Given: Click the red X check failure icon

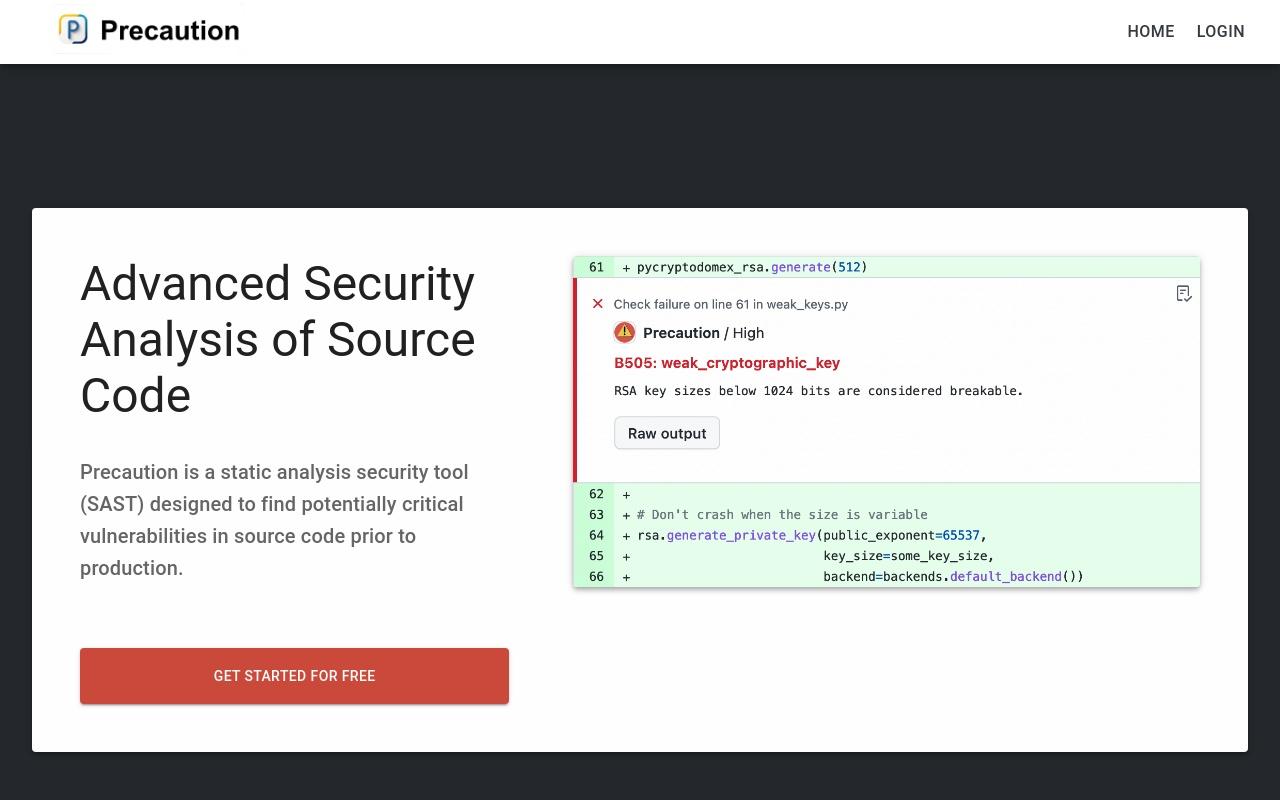Looking at the screenshot, I should click(598, 304).
